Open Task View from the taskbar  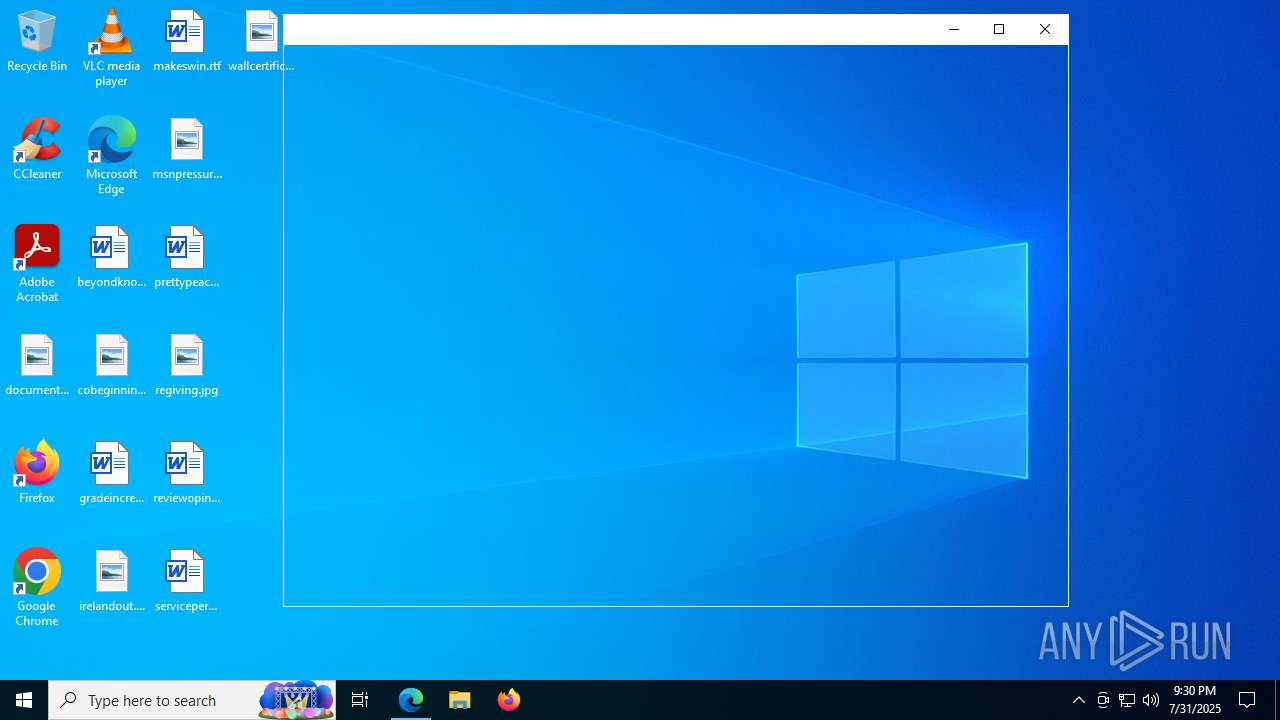360,700
